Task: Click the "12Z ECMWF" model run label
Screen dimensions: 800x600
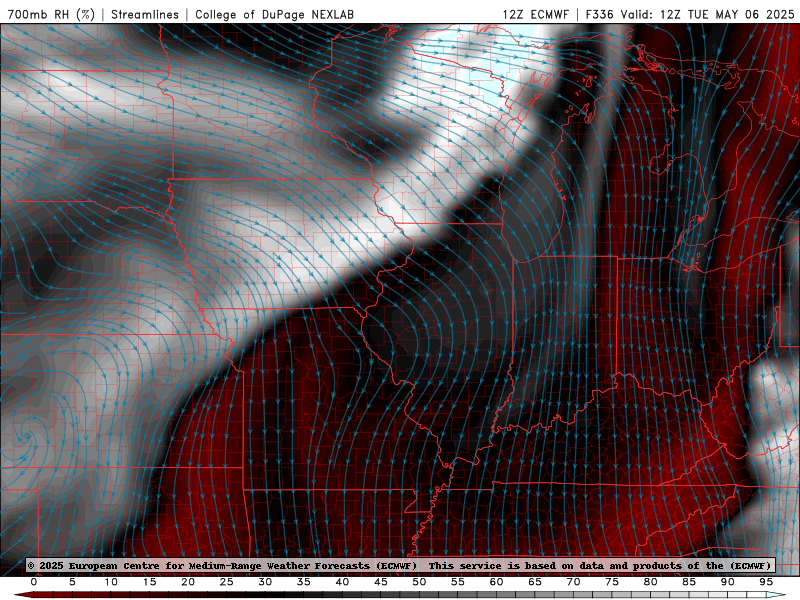Action: (x=535, y=14)
